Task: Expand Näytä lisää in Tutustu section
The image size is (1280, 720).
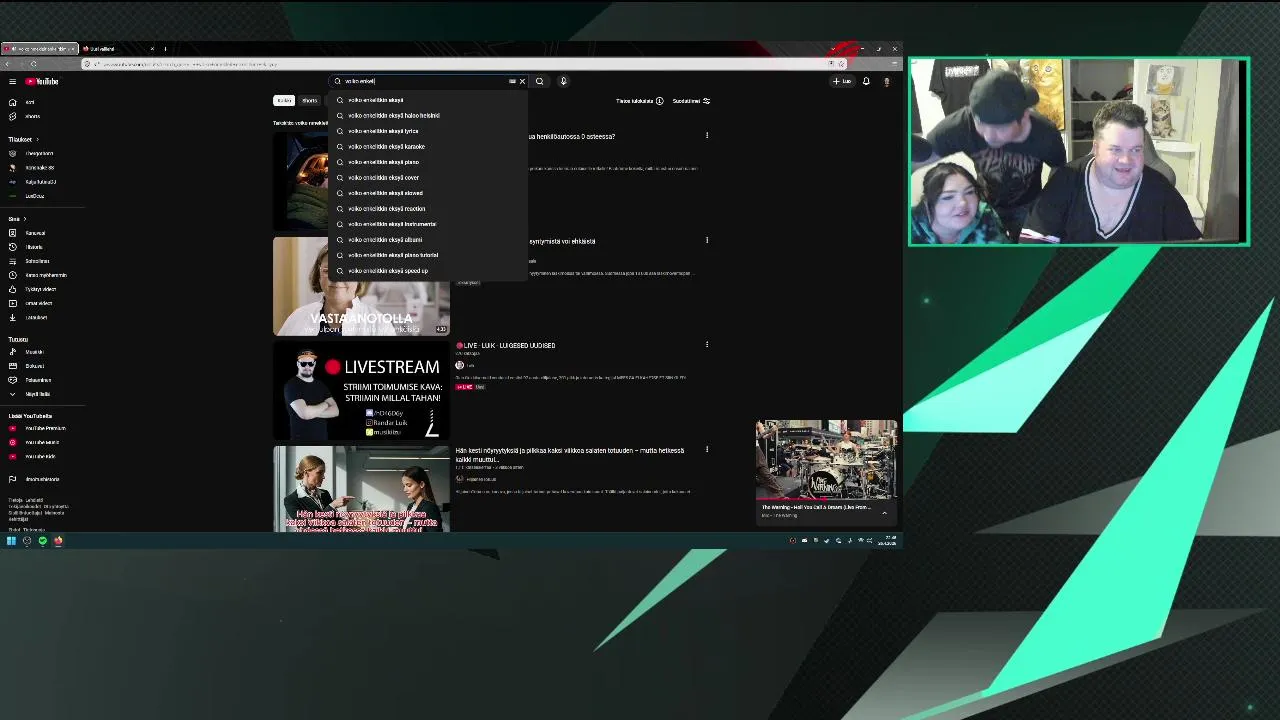Action: 32,394
